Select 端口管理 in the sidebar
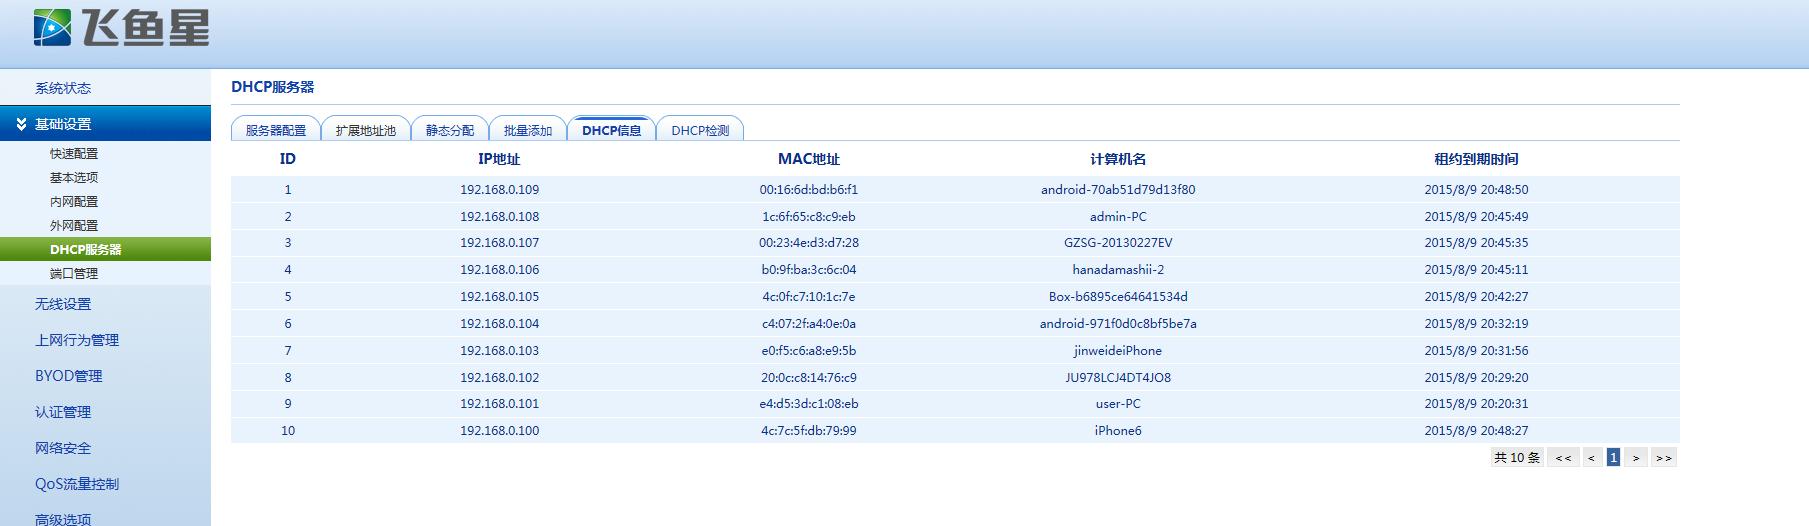The image size is (1809, 526). point(74,274)
